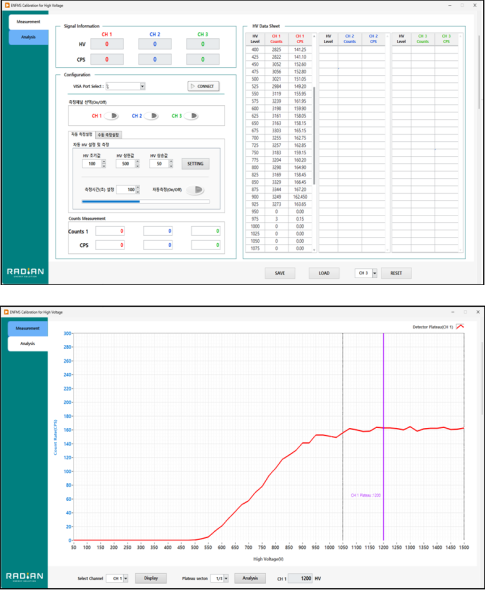Screen dimensions: 485x590
Task: Click the 'CH 1 Plateau :1200' annotation on the chart
Action: tap(365, 495)
